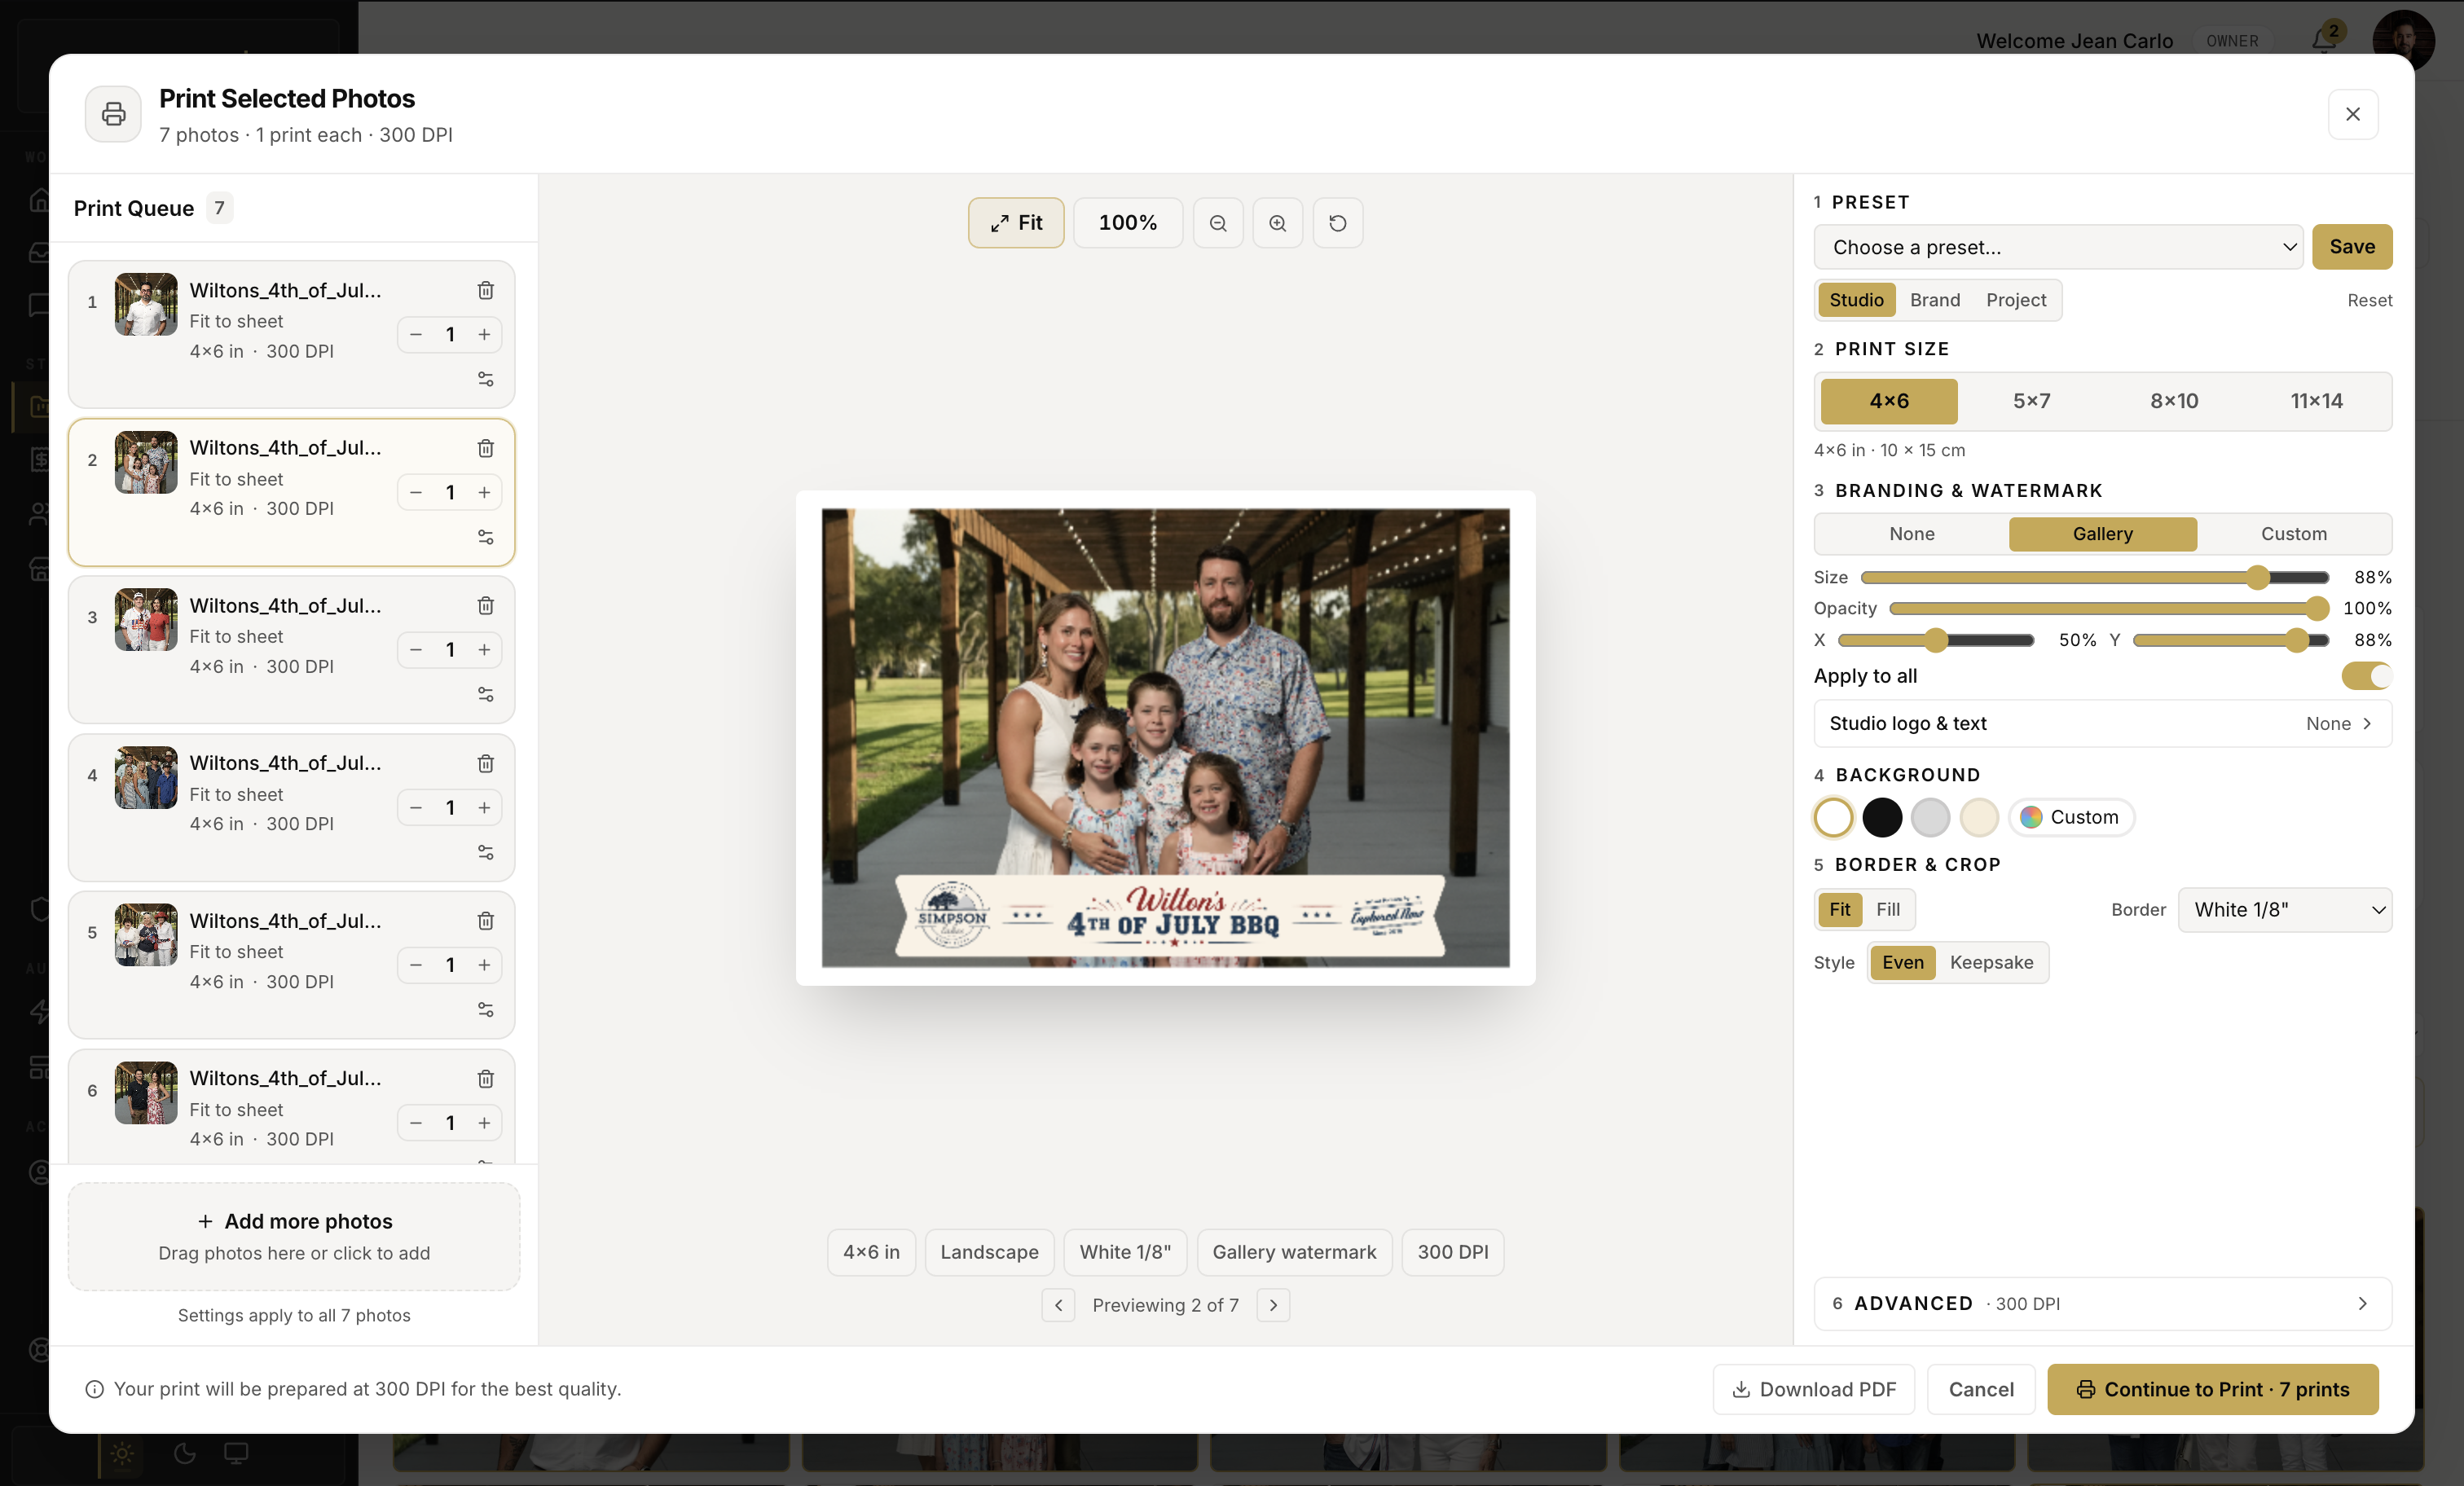This screenshot has height=1486, width=2464.
Task: Select the 11×14 print size
Action: click(x=2317, y=401)
